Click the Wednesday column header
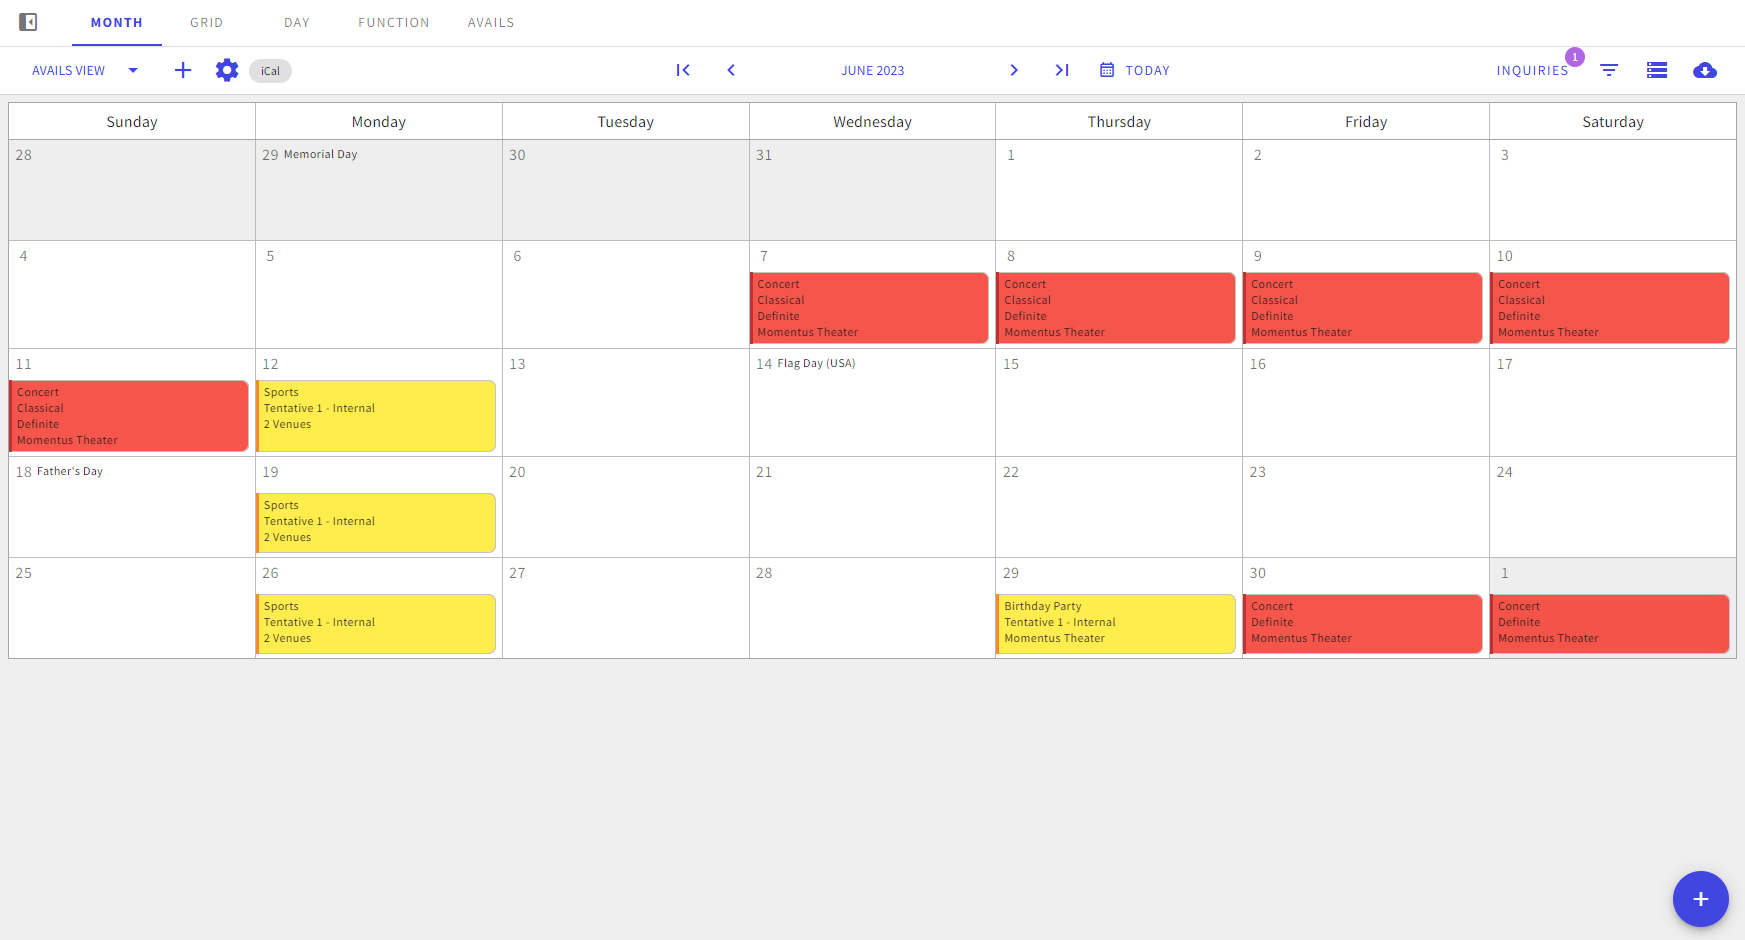 coord(872,122)
